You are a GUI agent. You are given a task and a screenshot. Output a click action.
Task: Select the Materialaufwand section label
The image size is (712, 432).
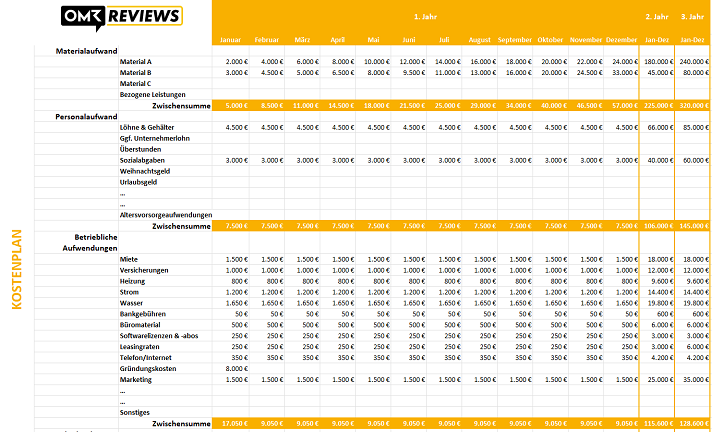89,50
